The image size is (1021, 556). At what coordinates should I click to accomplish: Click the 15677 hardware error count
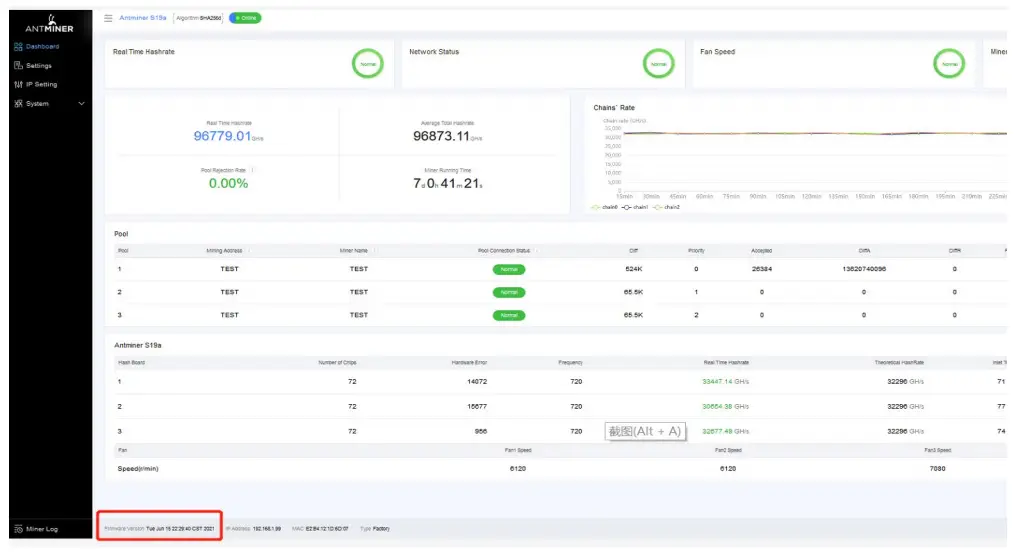click(477, 406)
